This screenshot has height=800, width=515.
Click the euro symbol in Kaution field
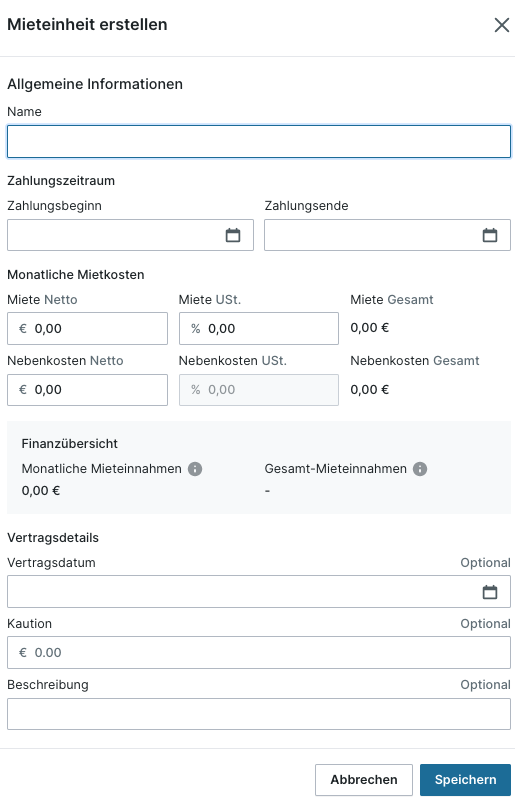tap(22, 653)
